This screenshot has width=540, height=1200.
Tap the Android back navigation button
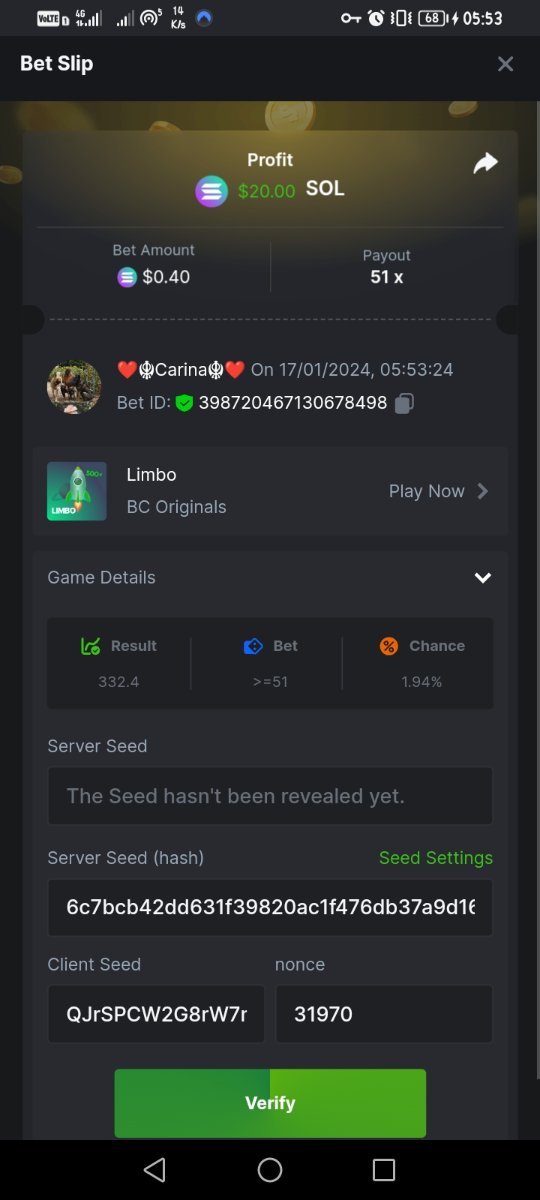click(154, 1170)
